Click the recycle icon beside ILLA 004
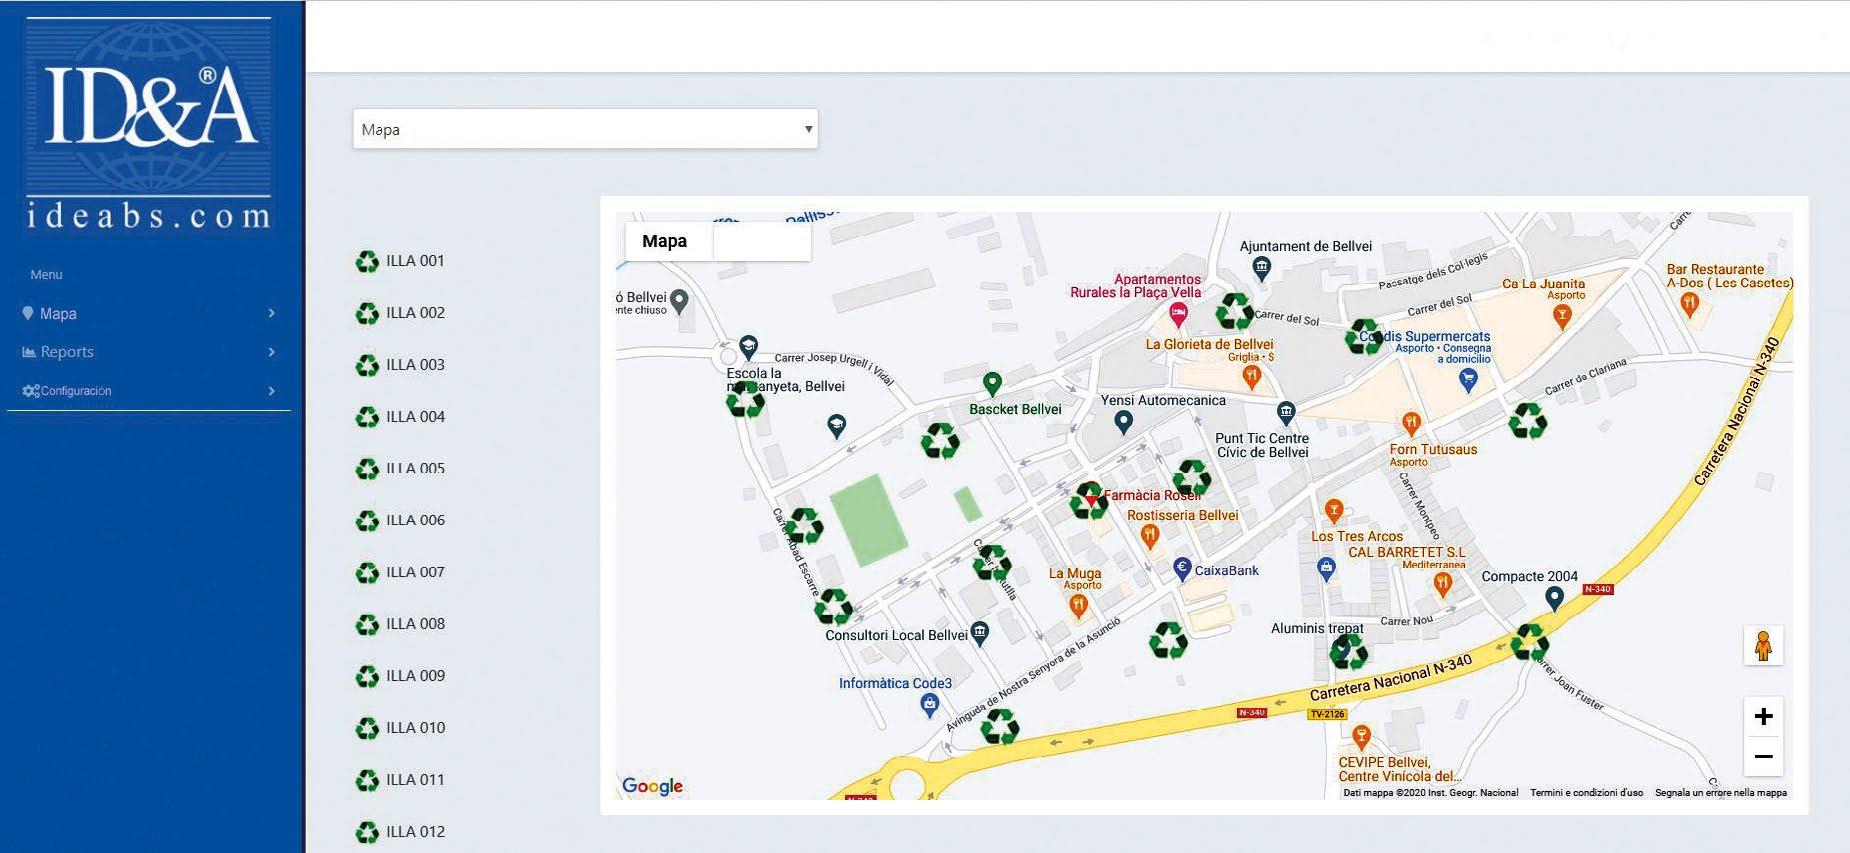Viewport: 1850px width, 853px height. click(367, 418)
